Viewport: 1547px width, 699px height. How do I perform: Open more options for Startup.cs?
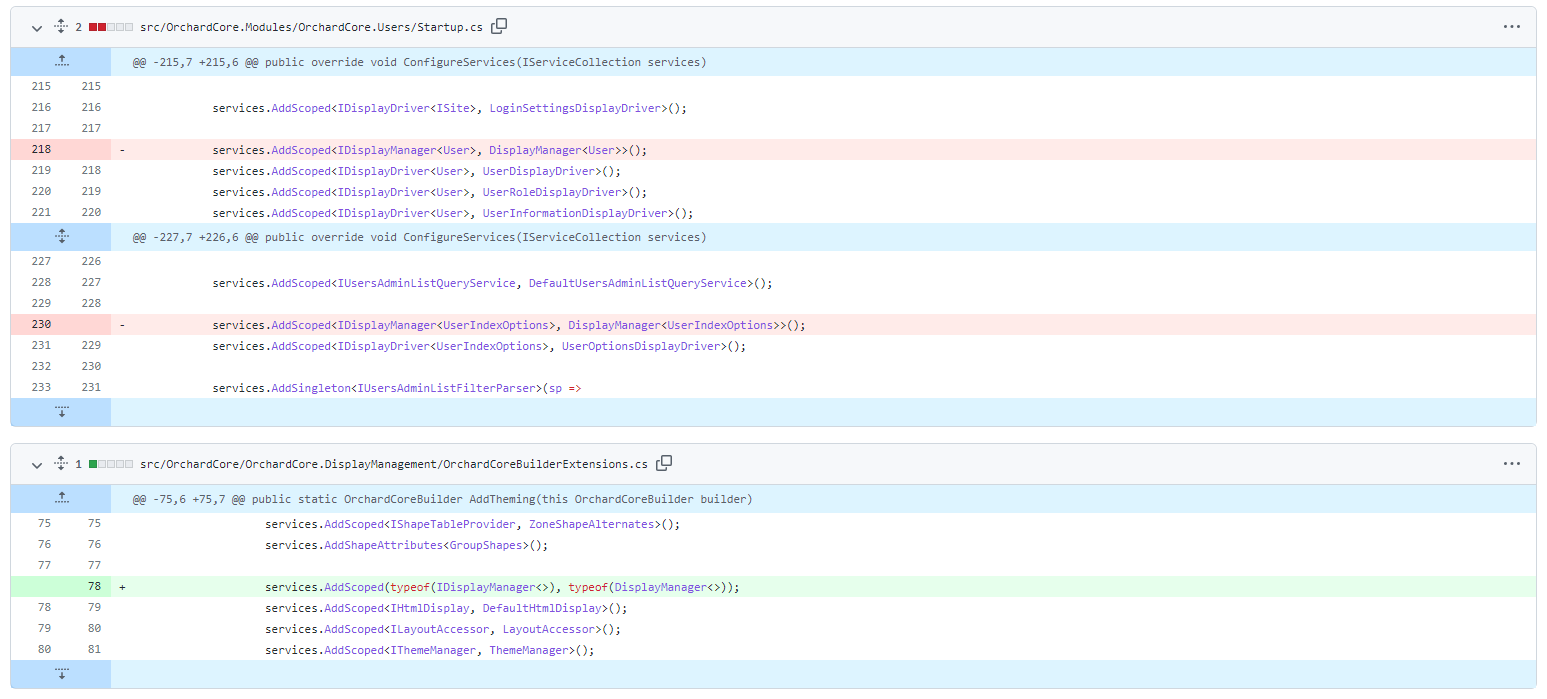click(x=1511, y=27)
